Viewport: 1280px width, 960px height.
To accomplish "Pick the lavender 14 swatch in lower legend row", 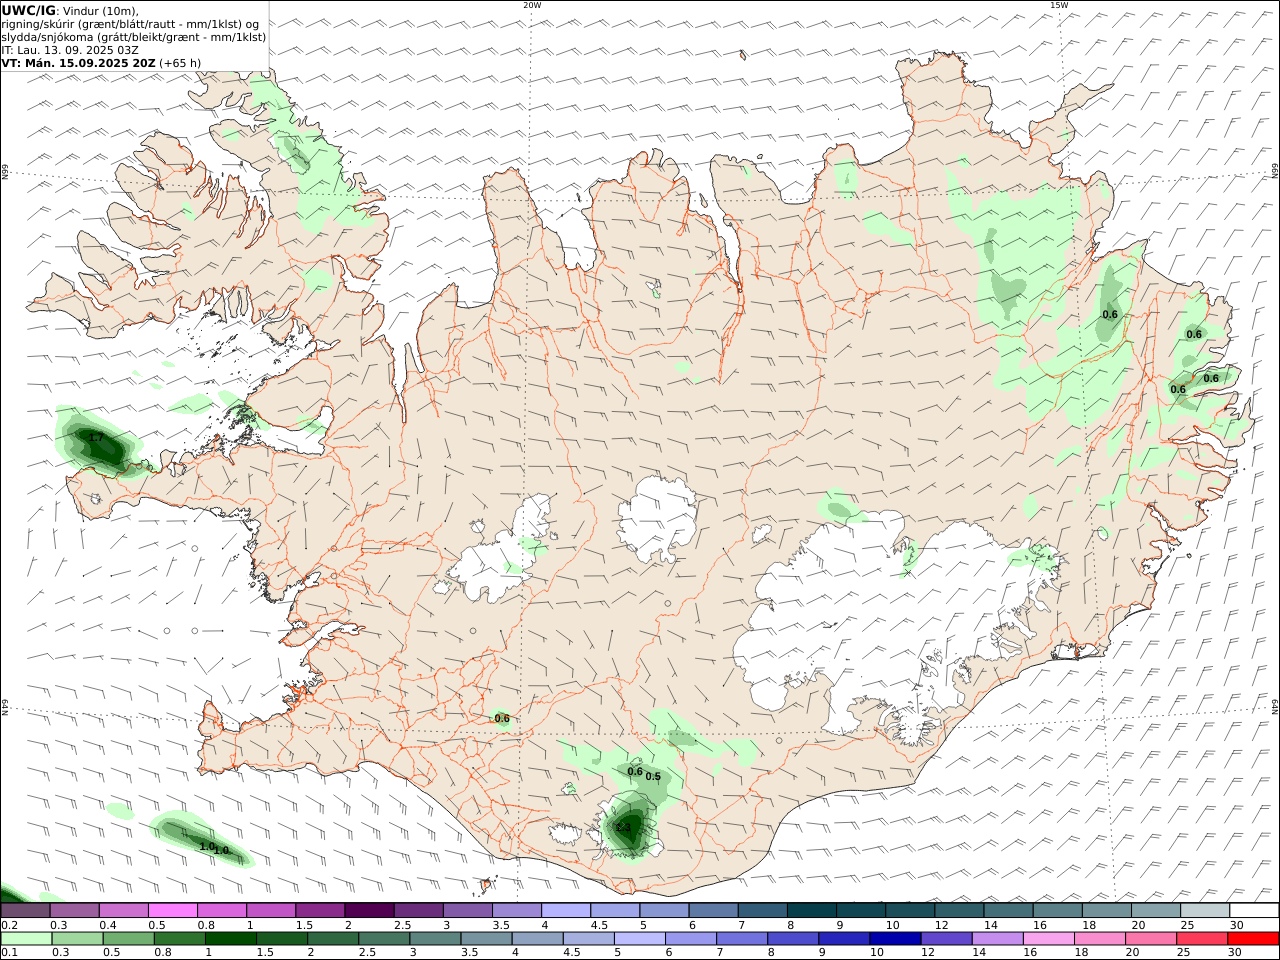I will [997, 939].
